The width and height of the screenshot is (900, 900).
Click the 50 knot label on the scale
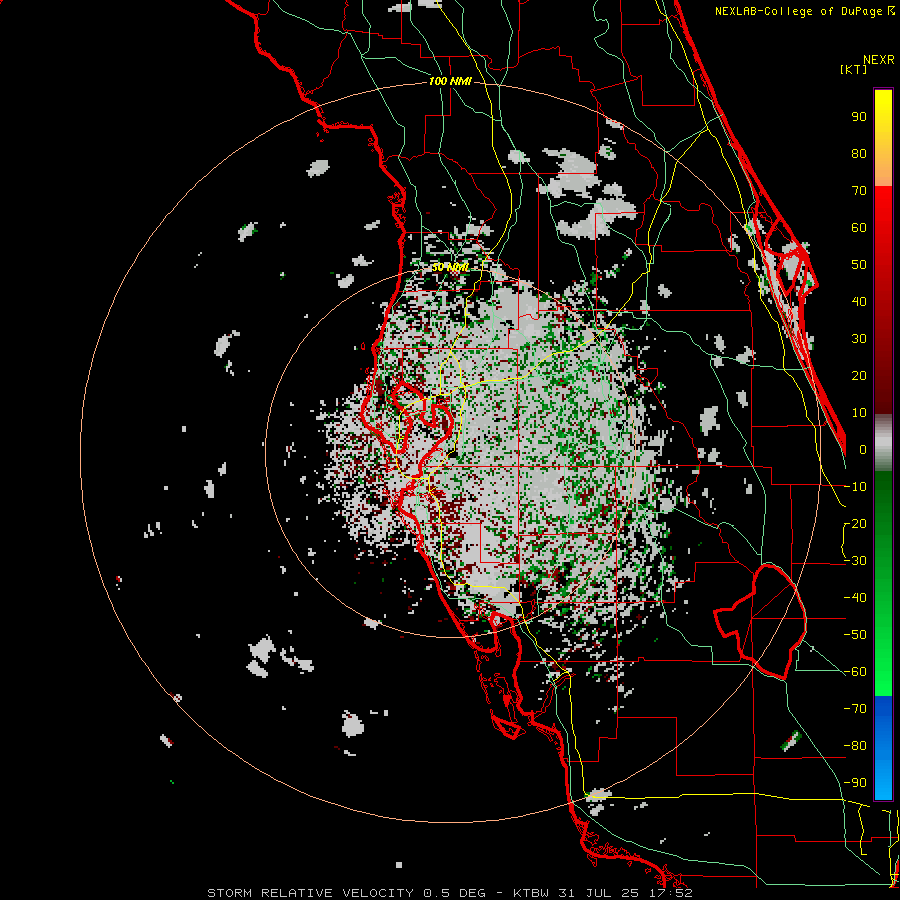pyautogui.click(x=859, y=265)
